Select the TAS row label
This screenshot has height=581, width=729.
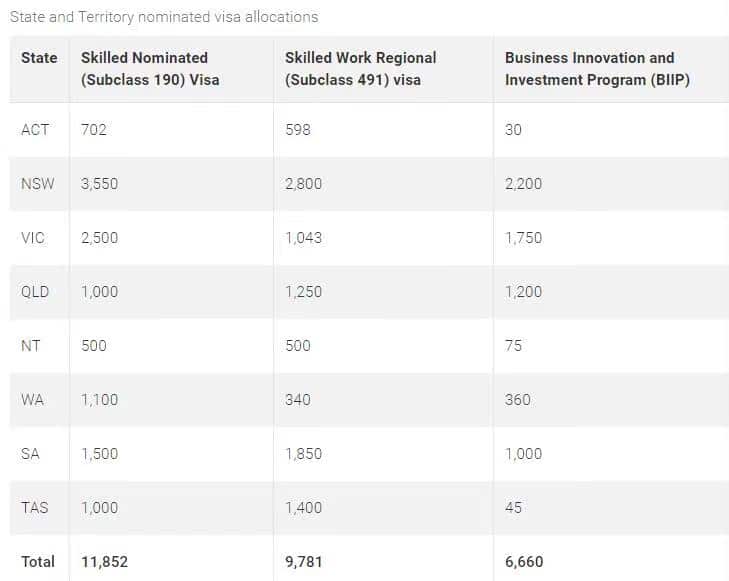click(x=34, y=508)
